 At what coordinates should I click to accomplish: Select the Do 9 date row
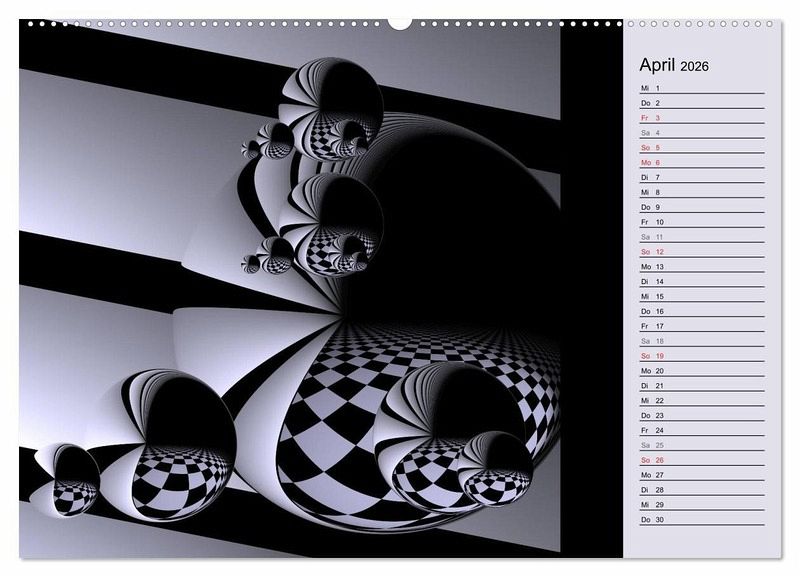pos(701,207)
